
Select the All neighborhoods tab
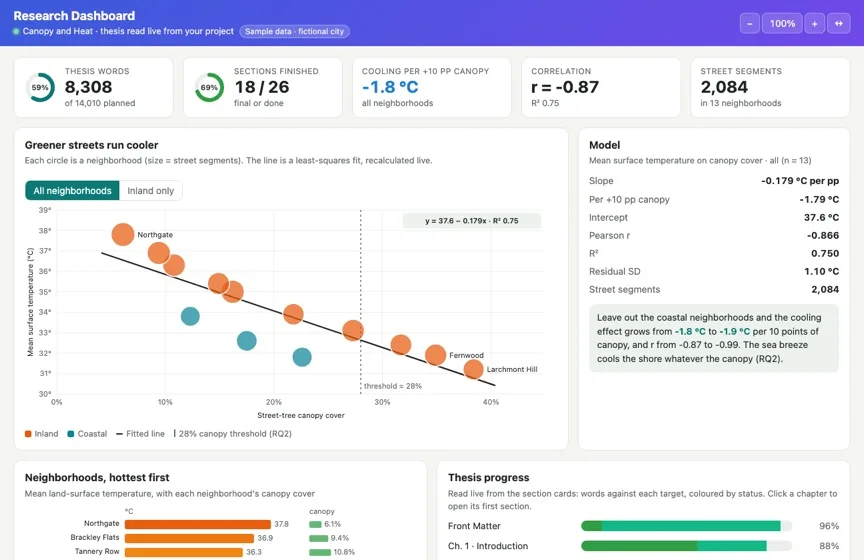click(x=72, y=191)
